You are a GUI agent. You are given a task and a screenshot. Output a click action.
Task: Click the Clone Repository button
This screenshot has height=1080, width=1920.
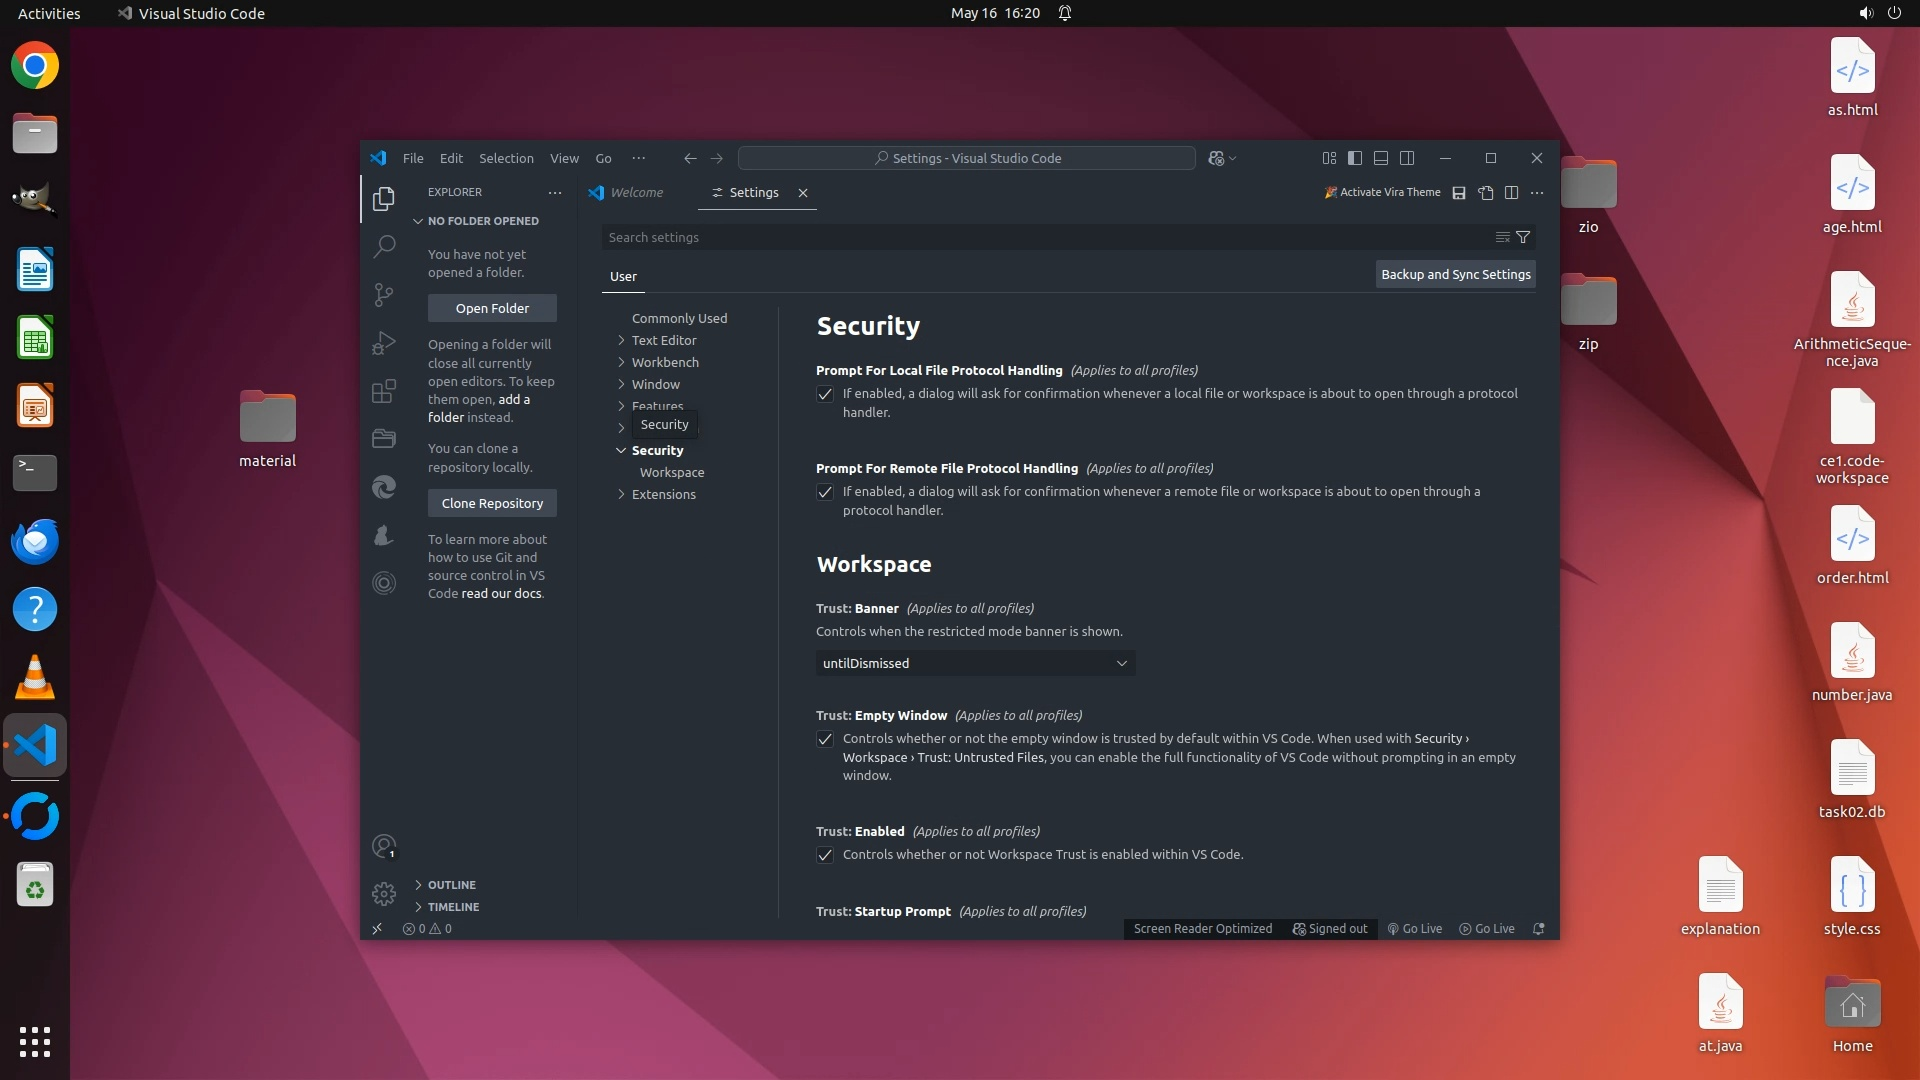coord(492,503)
